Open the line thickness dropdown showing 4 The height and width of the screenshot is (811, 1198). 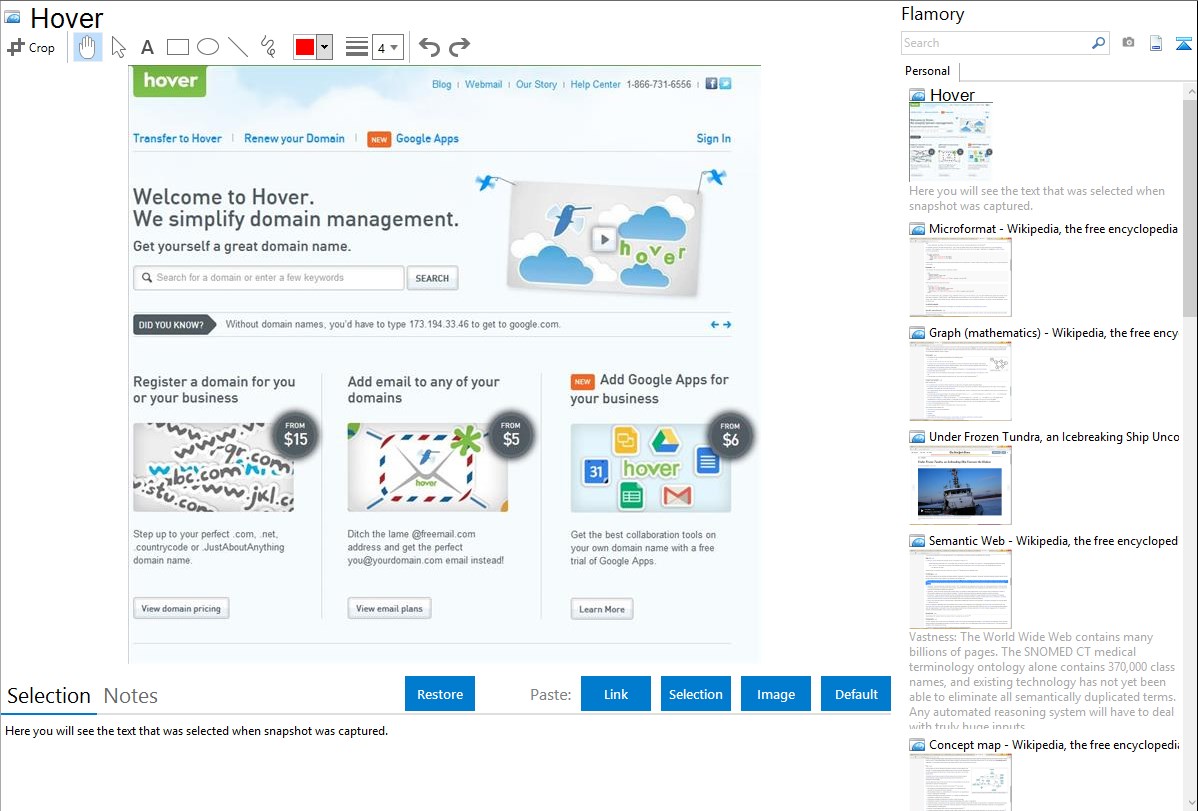(387, 47)
